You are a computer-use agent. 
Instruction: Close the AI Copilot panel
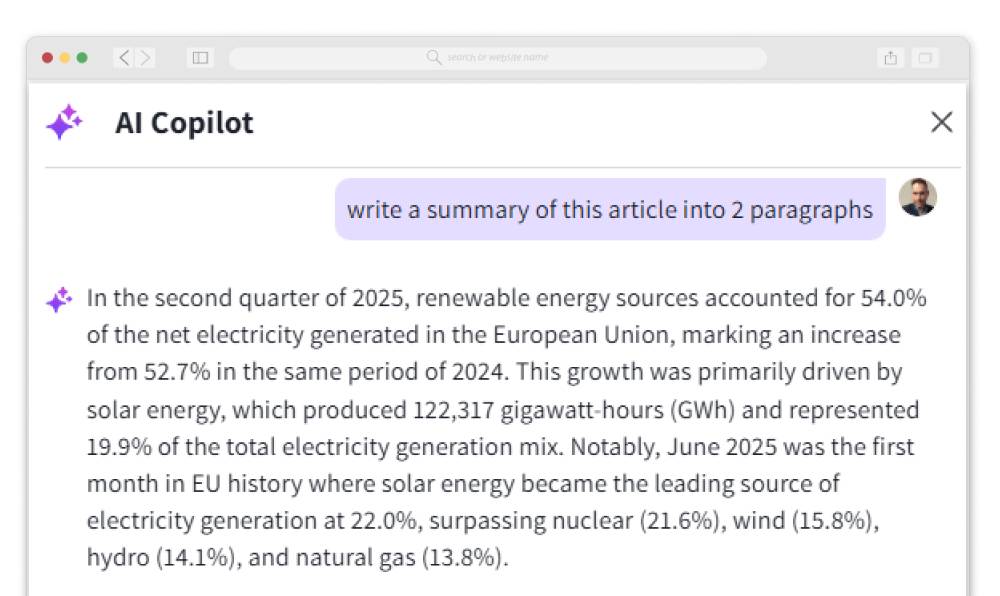click(941, 122)
